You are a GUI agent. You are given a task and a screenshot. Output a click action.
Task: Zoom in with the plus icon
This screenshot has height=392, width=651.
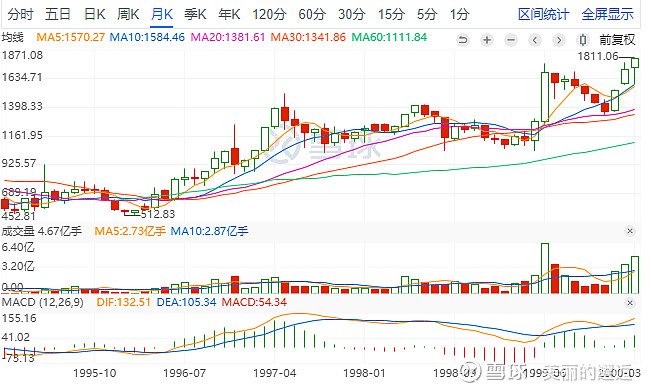pos(487,40)
